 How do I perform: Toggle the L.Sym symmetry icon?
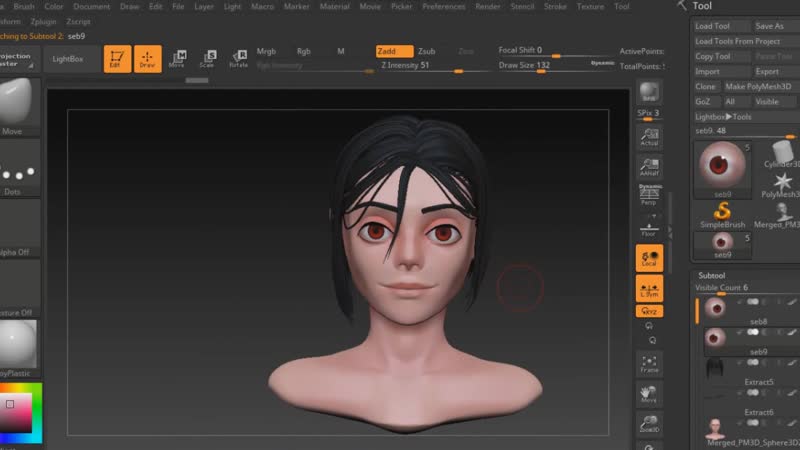(649, 288)
